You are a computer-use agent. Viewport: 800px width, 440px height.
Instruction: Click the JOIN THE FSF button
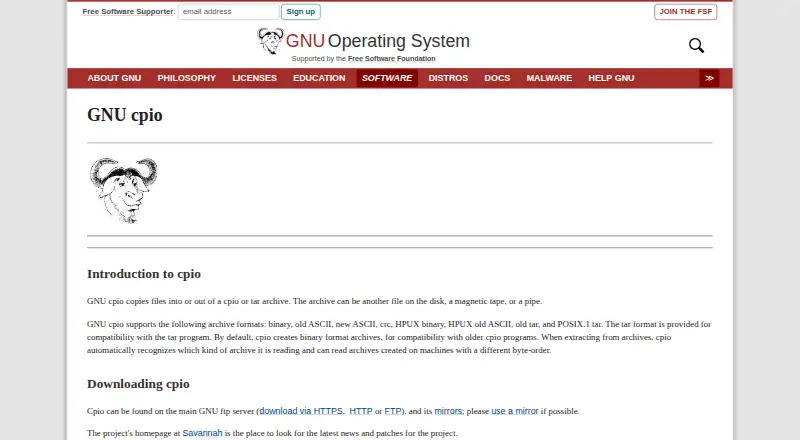[685, 12]
